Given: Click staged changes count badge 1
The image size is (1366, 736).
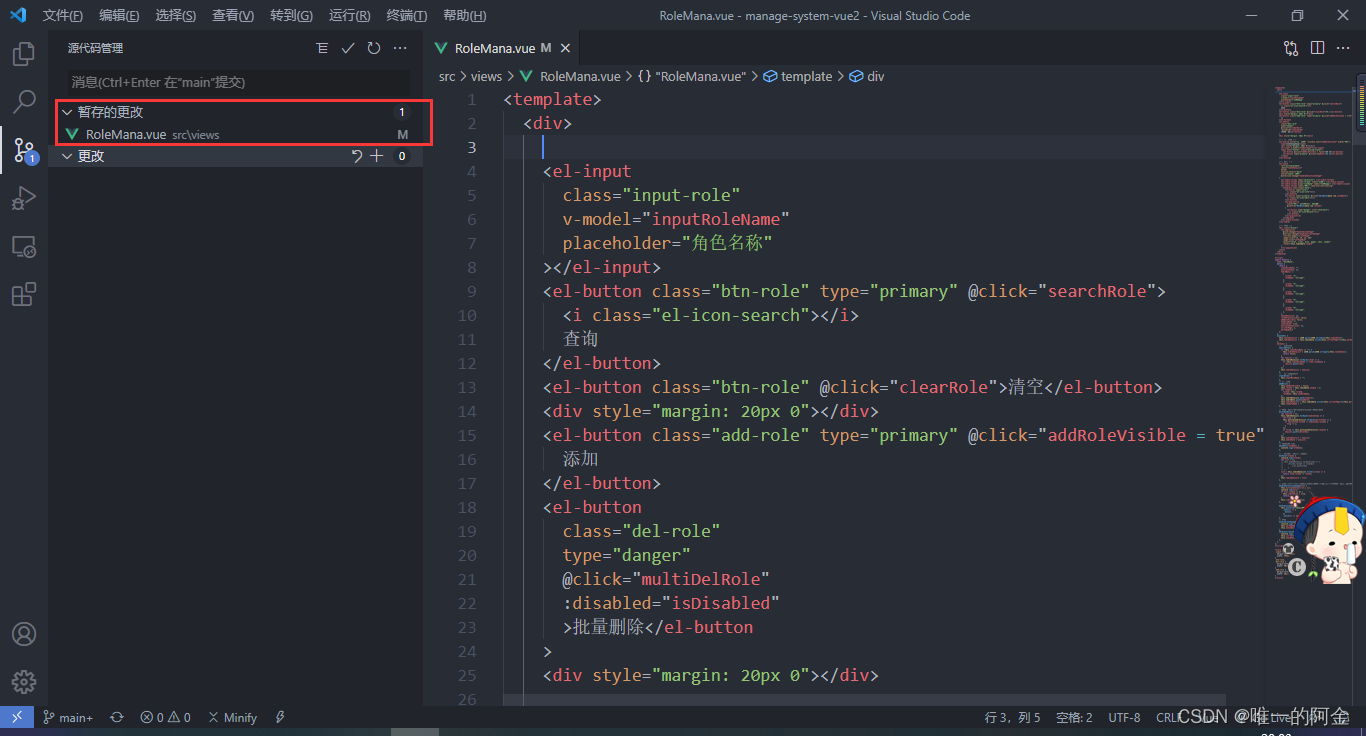Looking at the screenshot, I should (402, 112).
